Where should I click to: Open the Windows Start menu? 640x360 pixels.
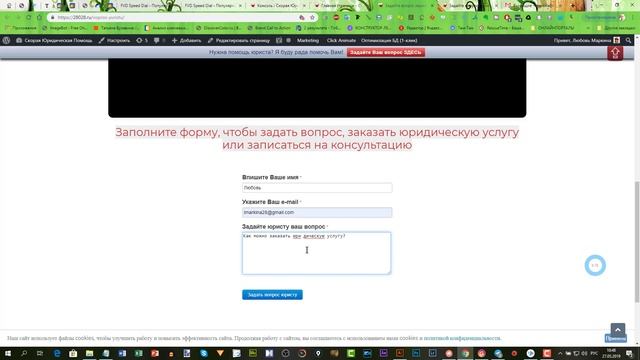pyautogui.click(x=7, y=353)
